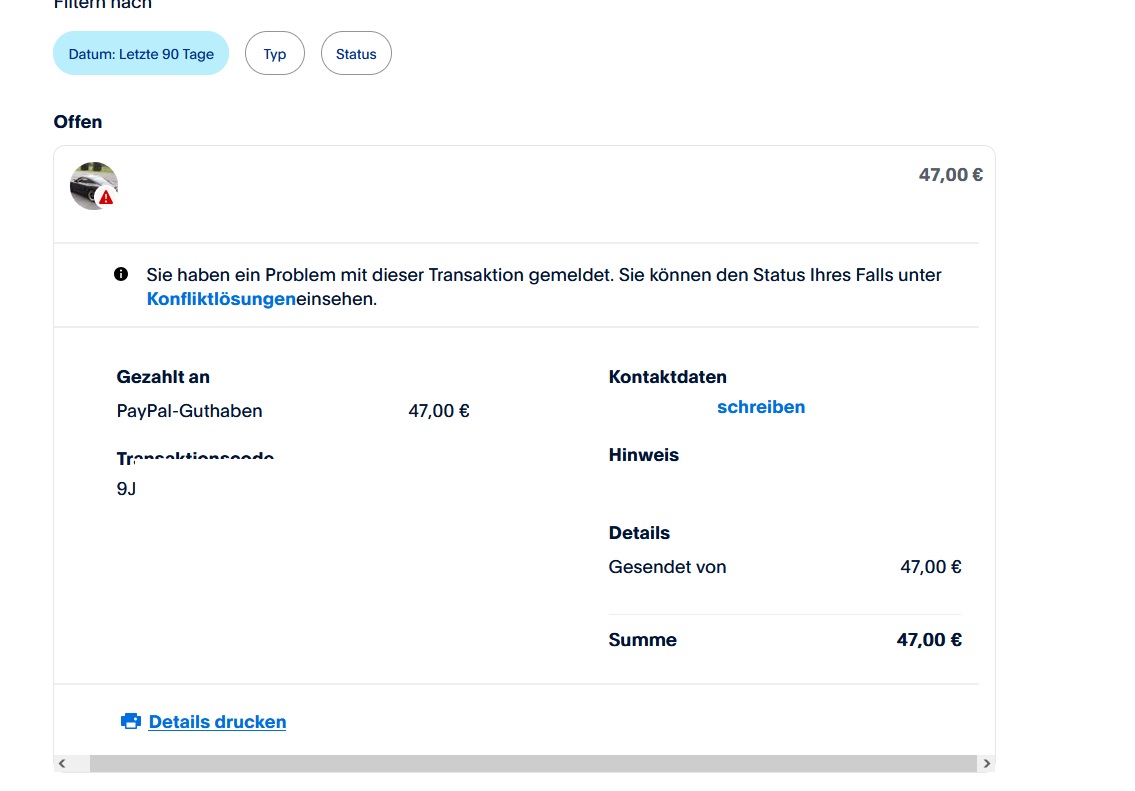The image size is (1135, 791).
Task: Click the printer icon
Action: point(131,721)
